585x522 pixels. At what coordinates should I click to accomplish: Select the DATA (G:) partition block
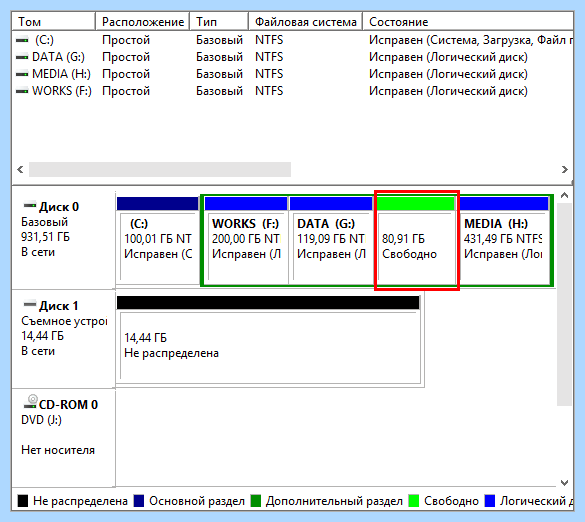pyautogui.click(x=331, y=241)
